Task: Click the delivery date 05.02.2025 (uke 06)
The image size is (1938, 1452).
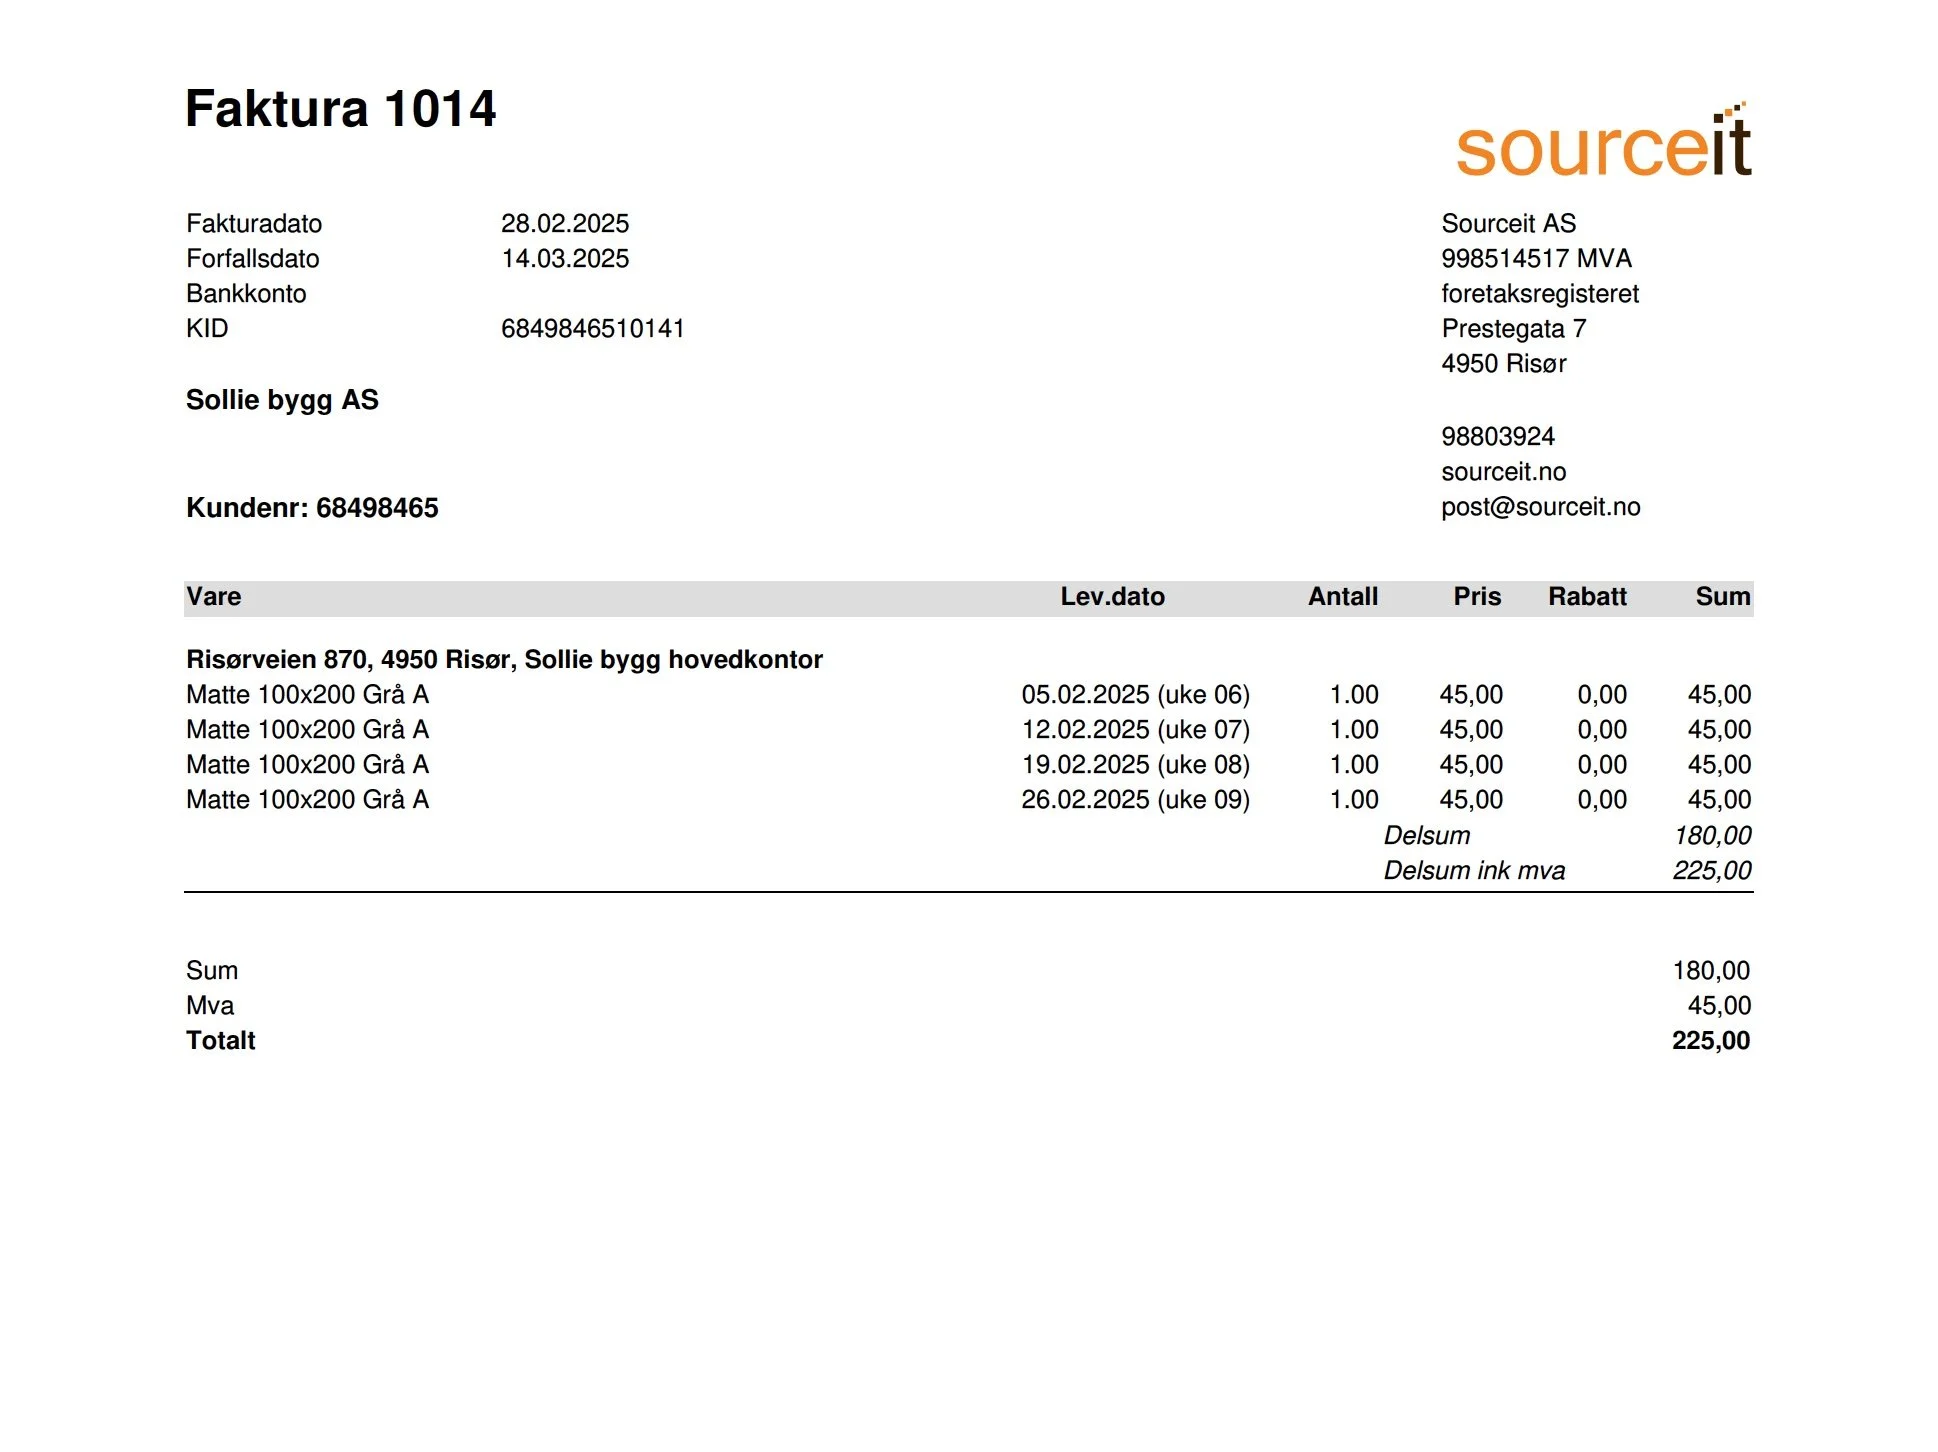Action: click(1135, 694)
